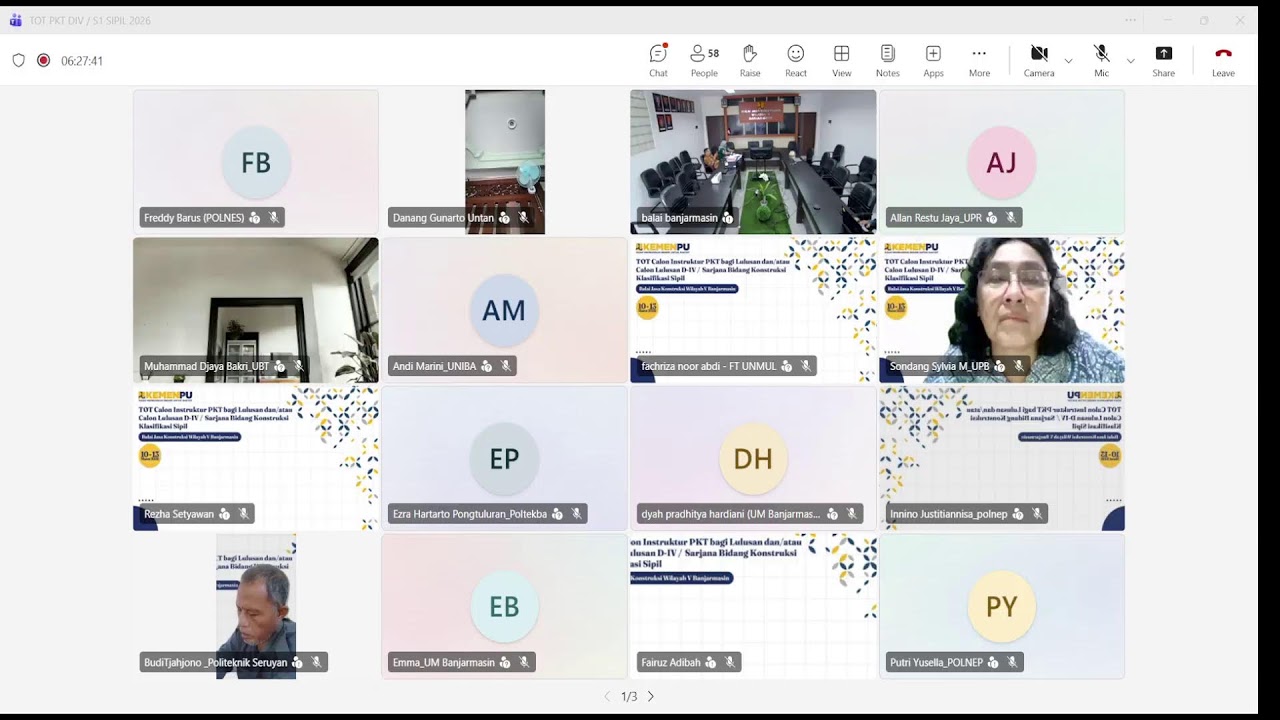1280x720 pixels.
Task: Open the React emoji menu
Action: [796, 60]
